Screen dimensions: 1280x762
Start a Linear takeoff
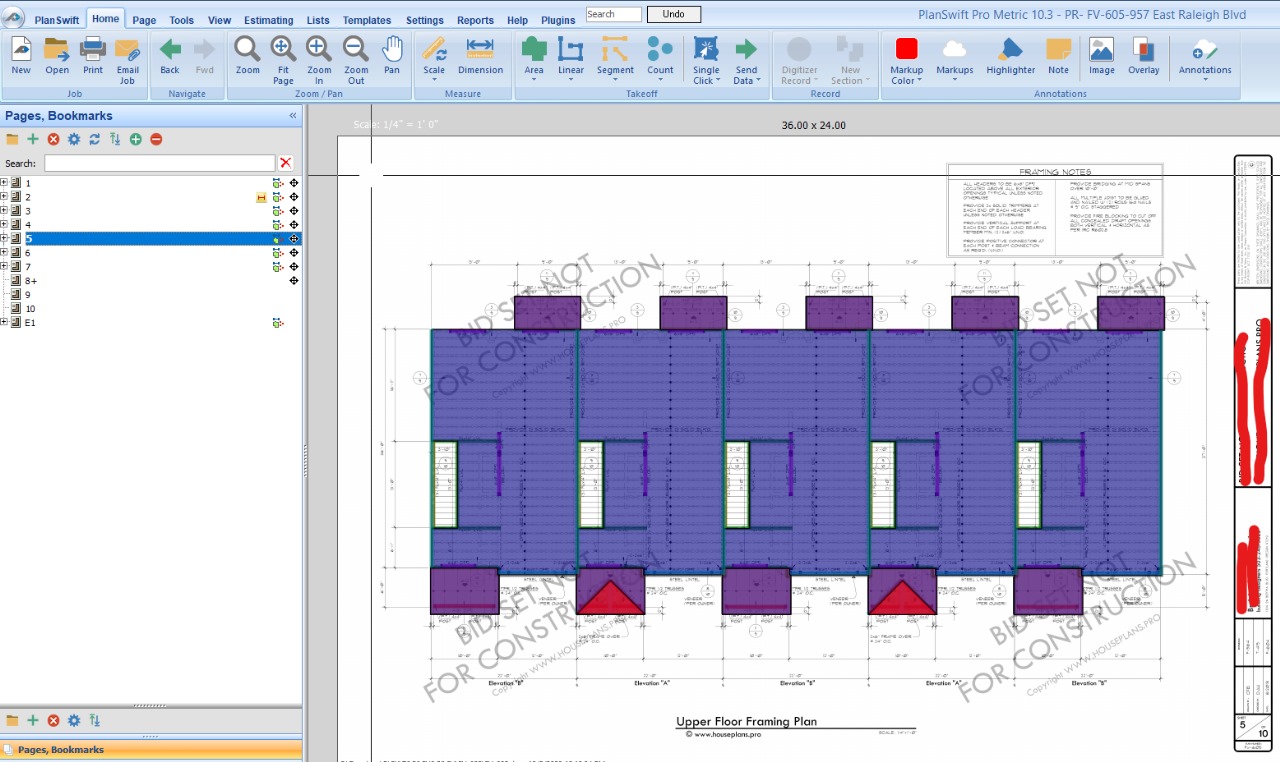[571, 49]
